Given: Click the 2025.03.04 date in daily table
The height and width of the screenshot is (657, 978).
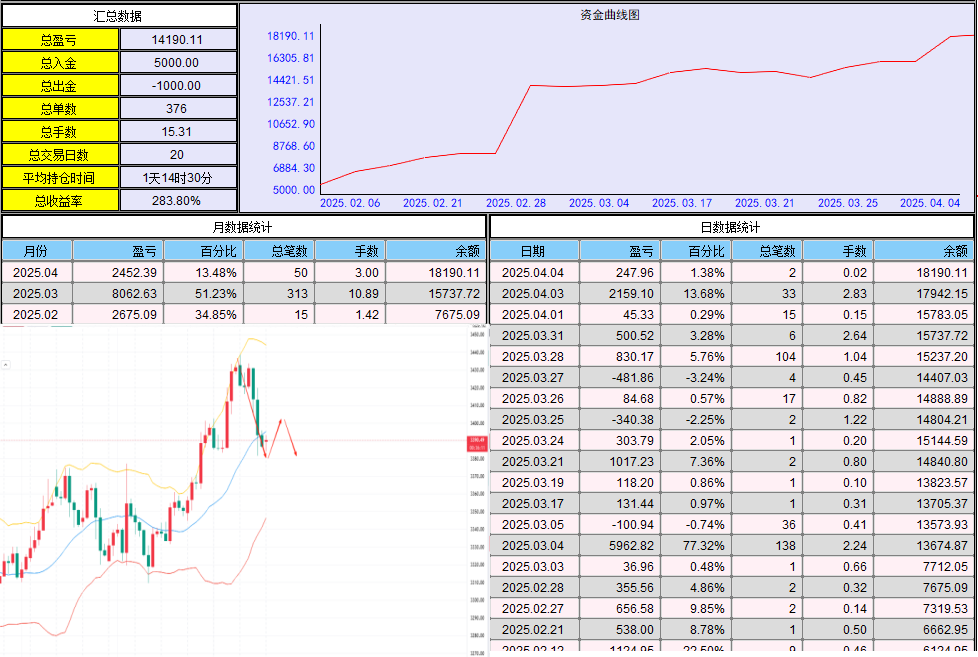Looking at the screenshot, I should coord(534,545).
